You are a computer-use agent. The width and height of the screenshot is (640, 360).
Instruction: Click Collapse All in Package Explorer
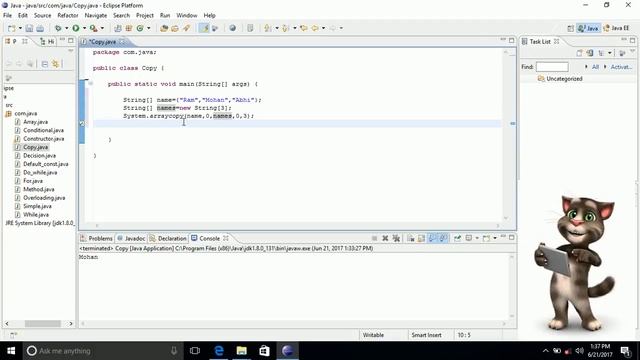(44, 64)
